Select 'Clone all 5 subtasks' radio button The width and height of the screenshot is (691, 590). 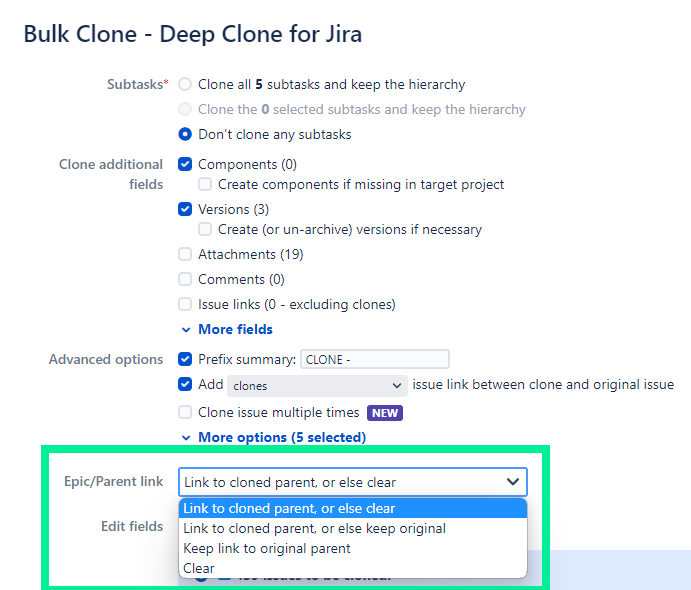pos(185,84)
